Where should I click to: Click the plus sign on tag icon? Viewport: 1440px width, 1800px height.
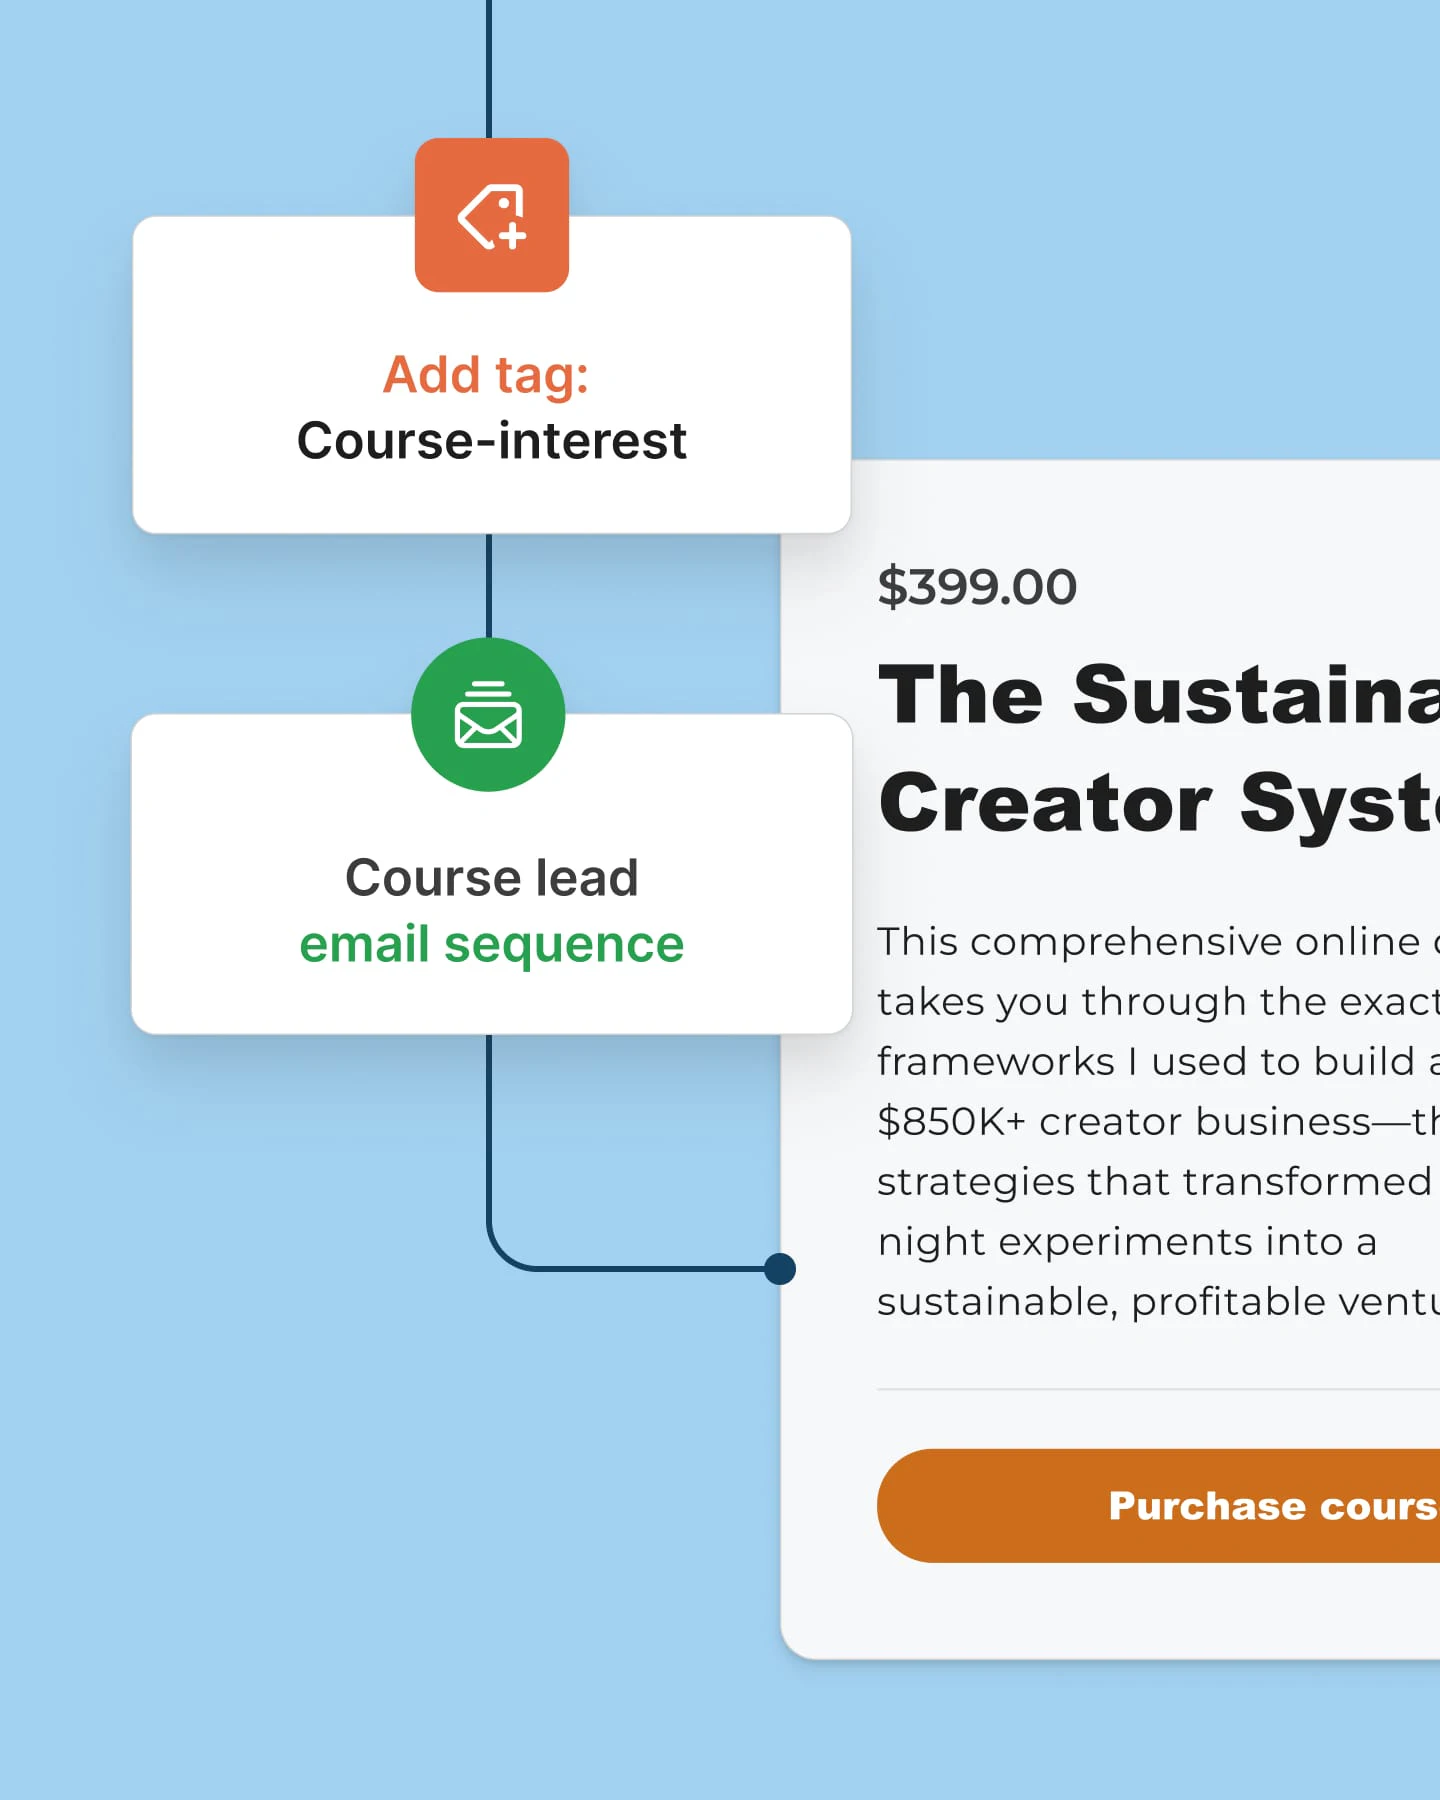pyautogui.click(x=513, y=236)
